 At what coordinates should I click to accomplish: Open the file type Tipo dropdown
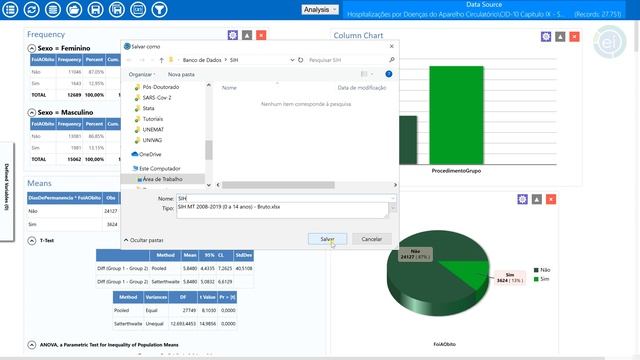(x=393, y=209)
